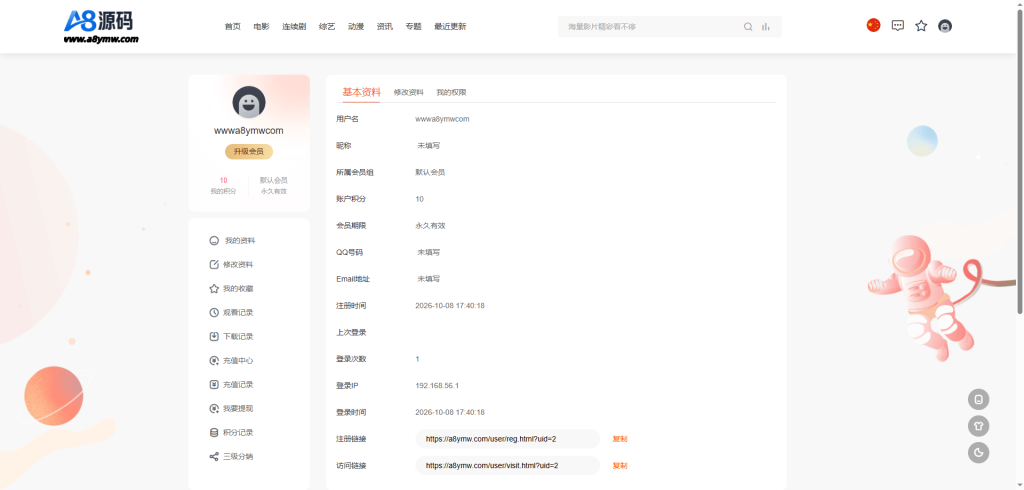Open 充值中心 via its yen icon

pos(214,361)
